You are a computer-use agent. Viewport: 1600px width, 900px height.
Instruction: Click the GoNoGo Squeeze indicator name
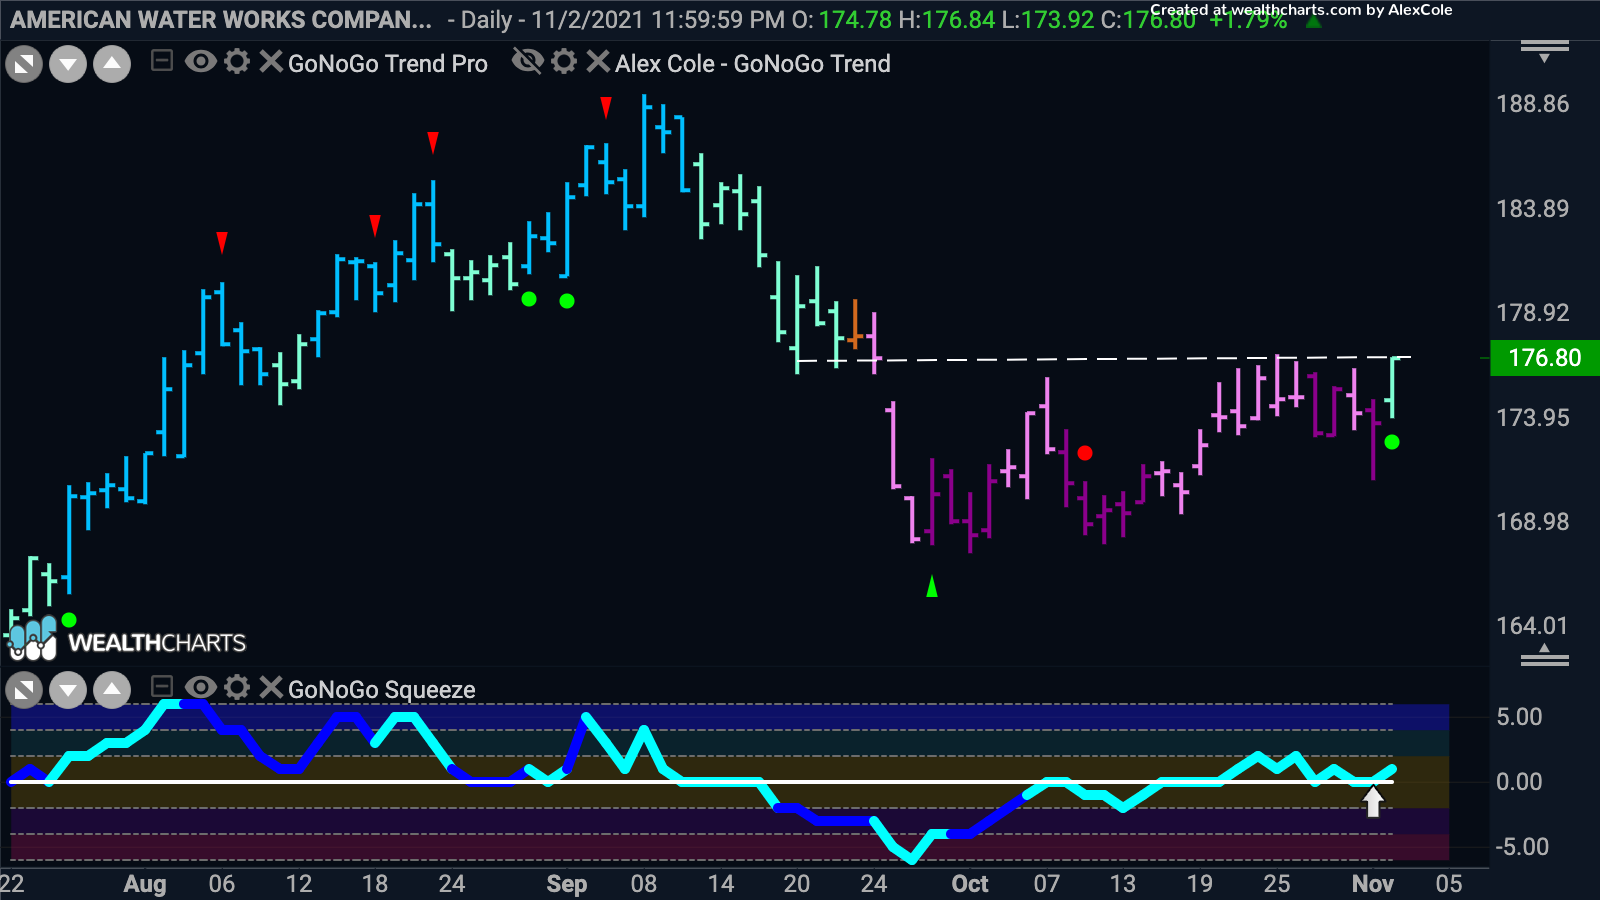(382, 690)
